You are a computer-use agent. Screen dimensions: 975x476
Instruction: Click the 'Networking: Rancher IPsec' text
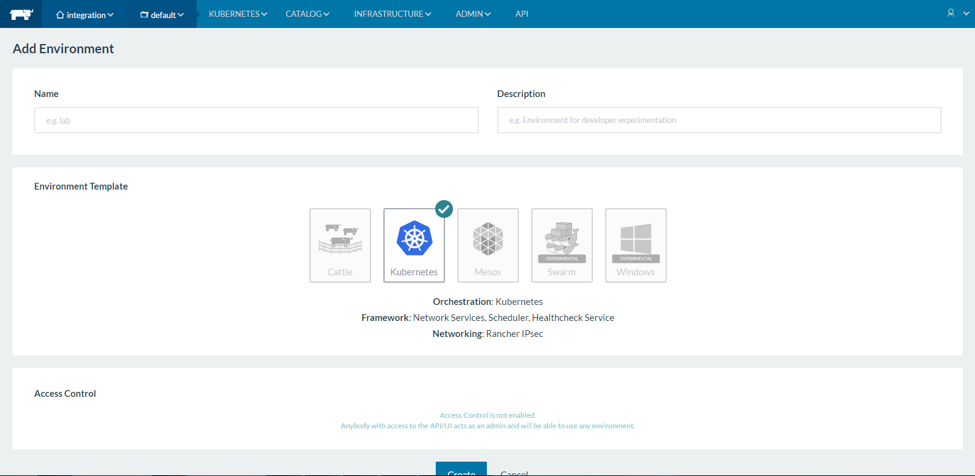pos(488,334)
